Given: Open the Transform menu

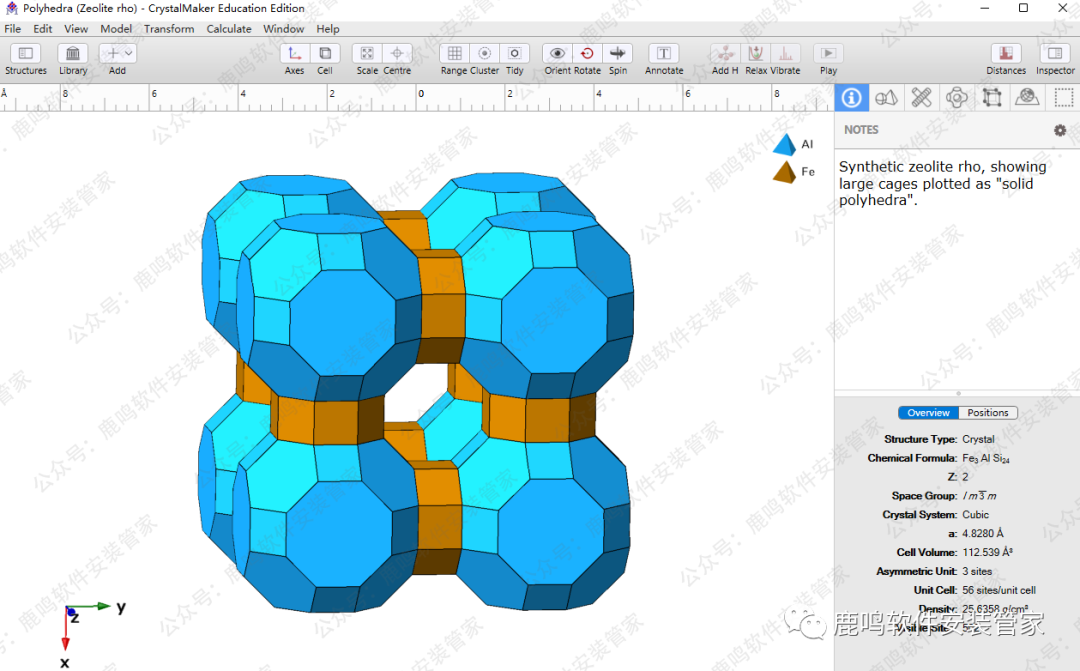Looking at the screenshot, I should click(169, 29).
